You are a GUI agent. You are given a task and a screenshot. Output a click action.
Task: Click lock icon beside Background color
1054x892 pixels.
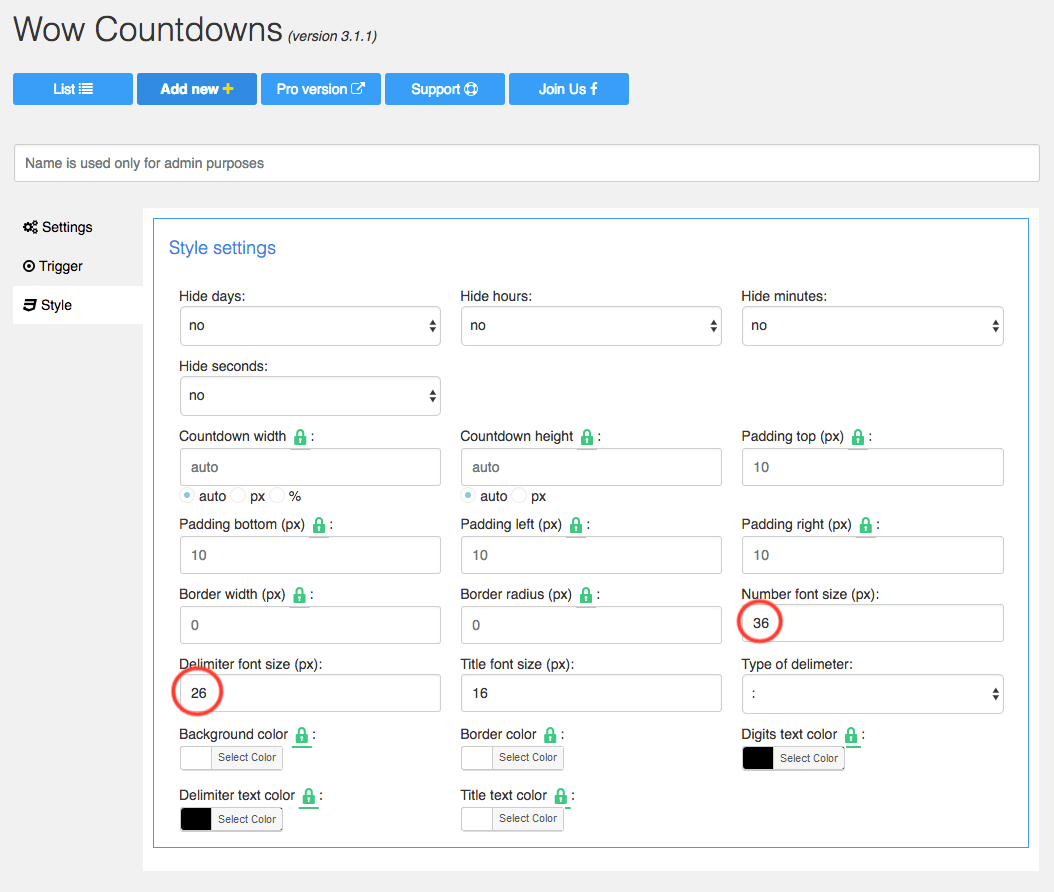click(302, 735)
